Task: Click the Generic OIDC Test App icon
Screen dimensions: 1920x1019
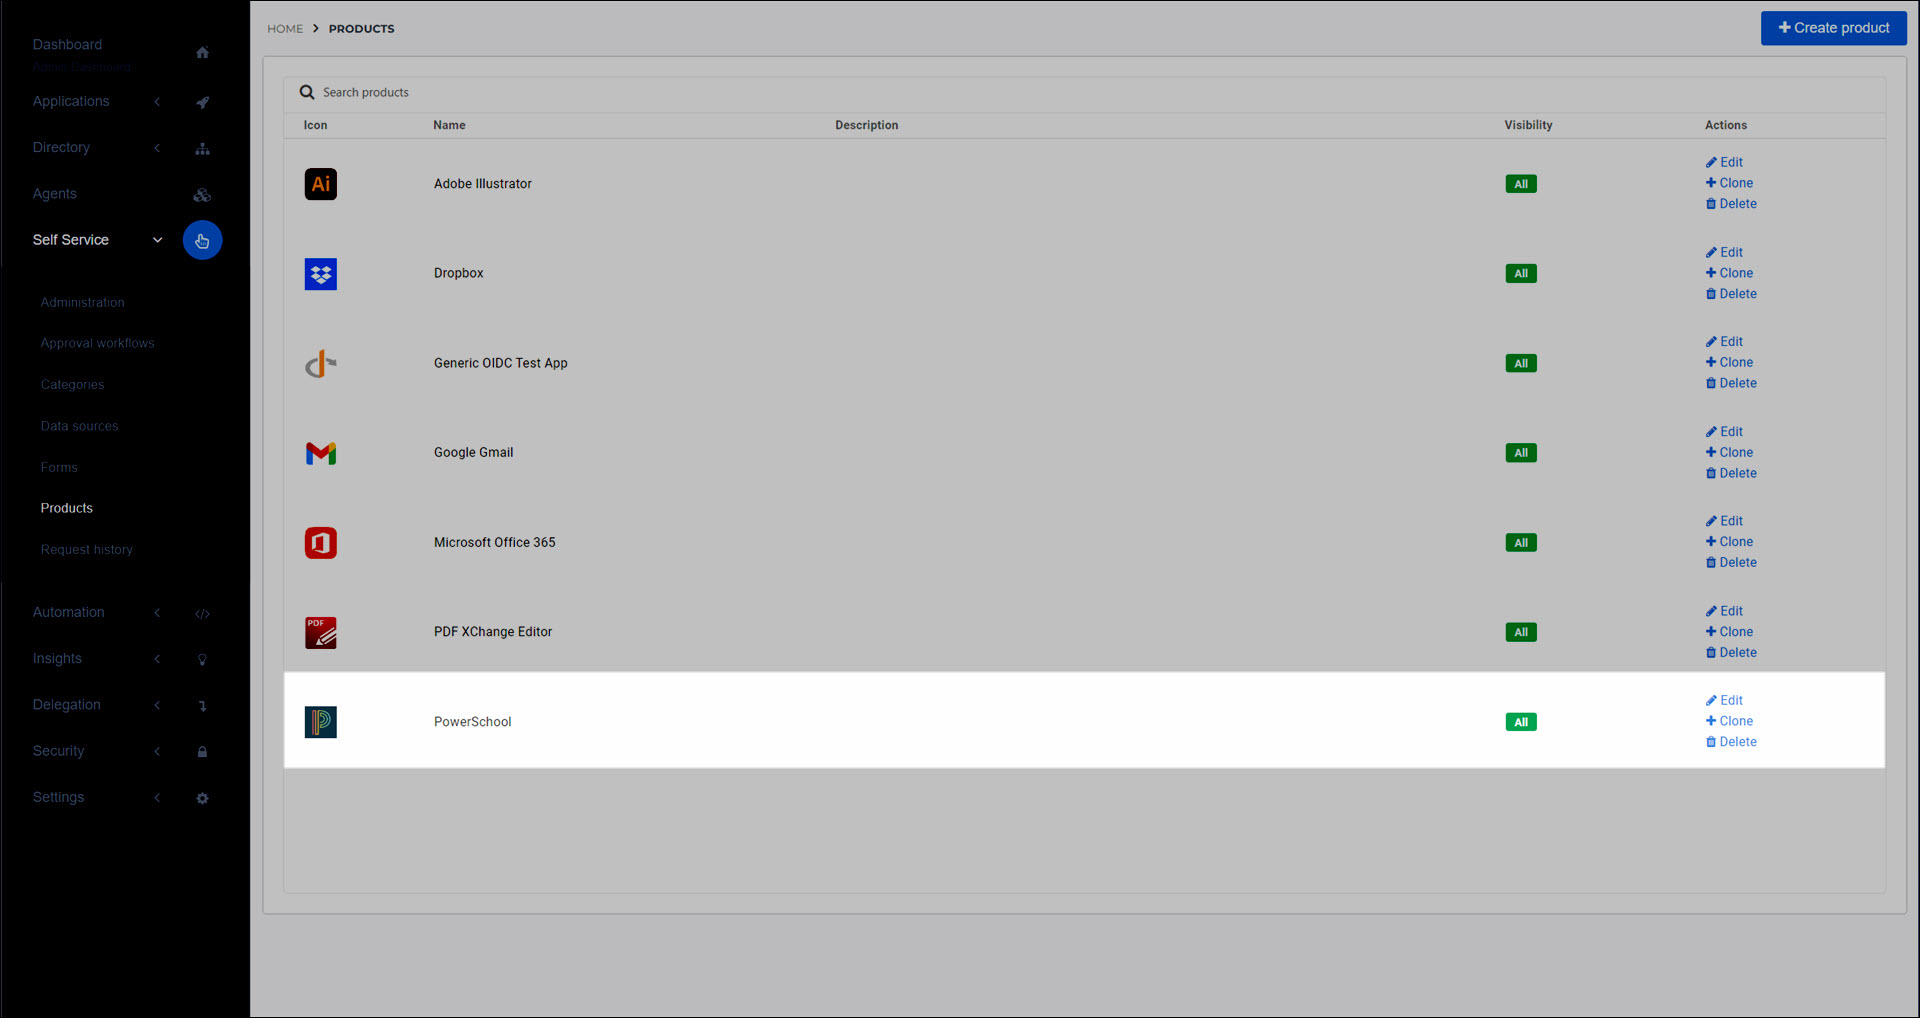Action: click(x=321, y=364)
